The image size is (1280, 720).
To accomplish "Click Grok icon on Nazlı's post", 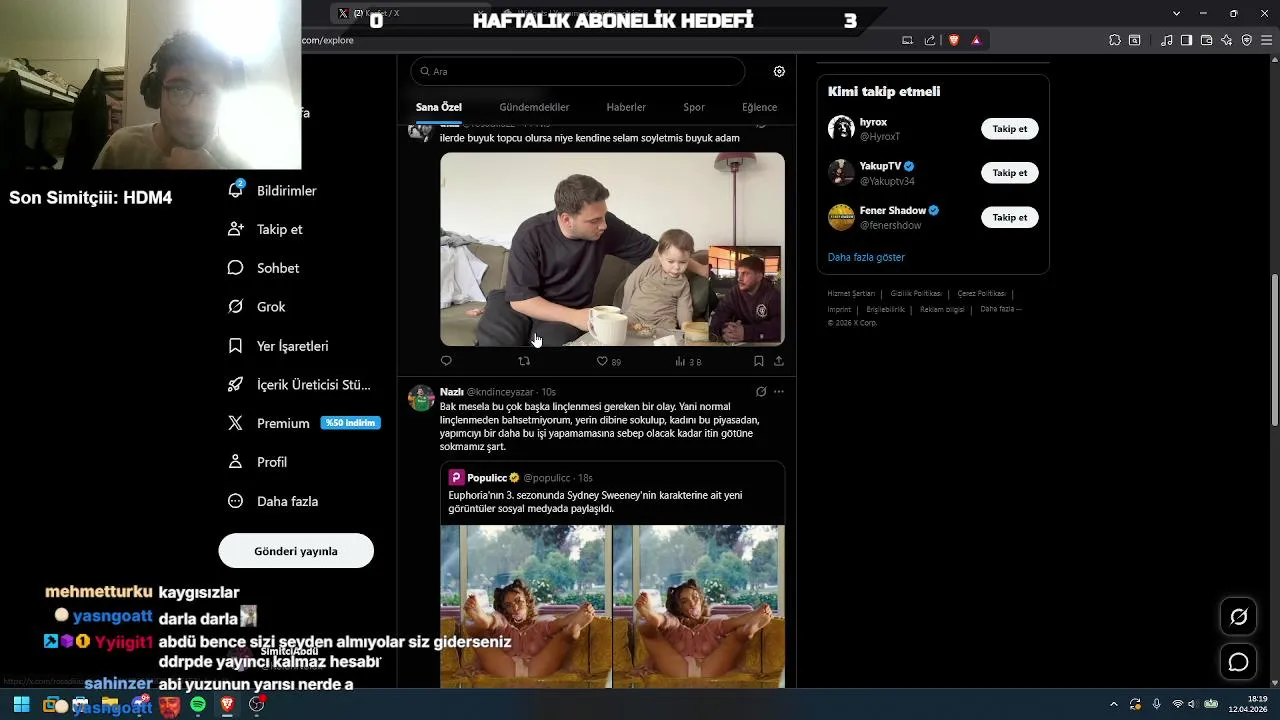I will [x=761, y=392].
